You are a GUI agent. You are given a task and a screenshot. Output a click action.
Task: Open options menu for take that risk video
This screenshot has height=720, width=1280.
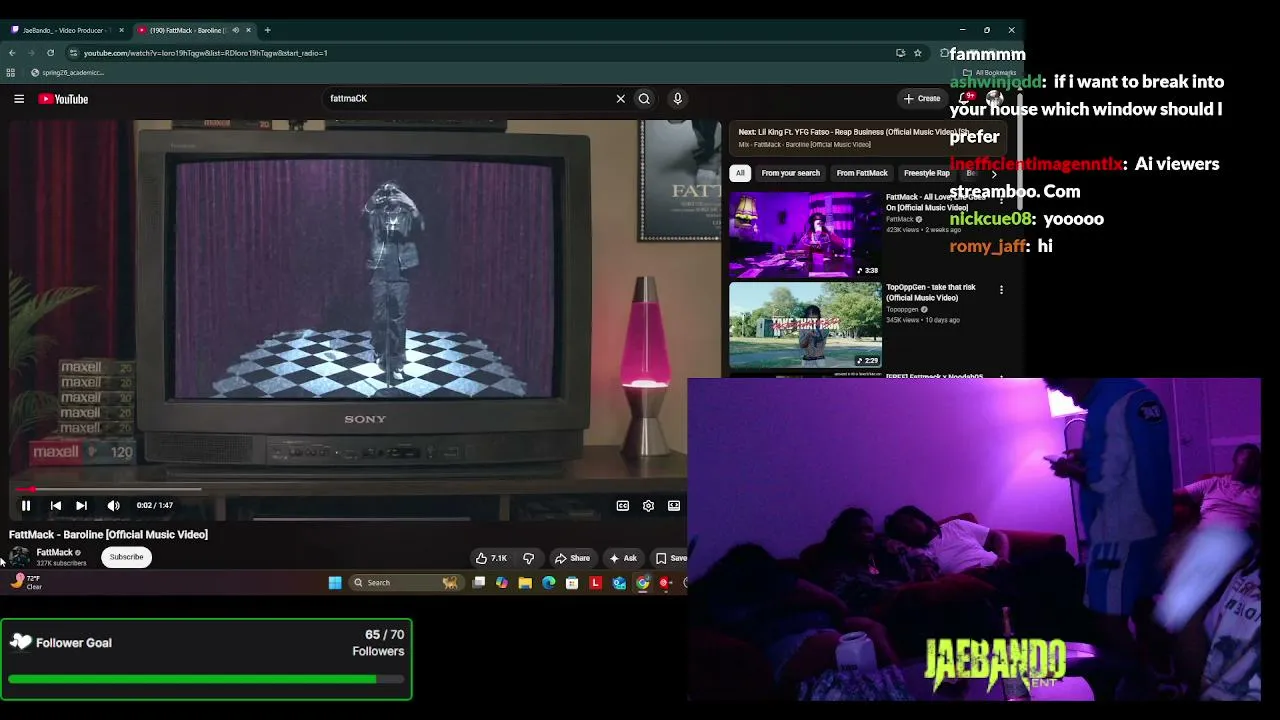point(1001,290)
